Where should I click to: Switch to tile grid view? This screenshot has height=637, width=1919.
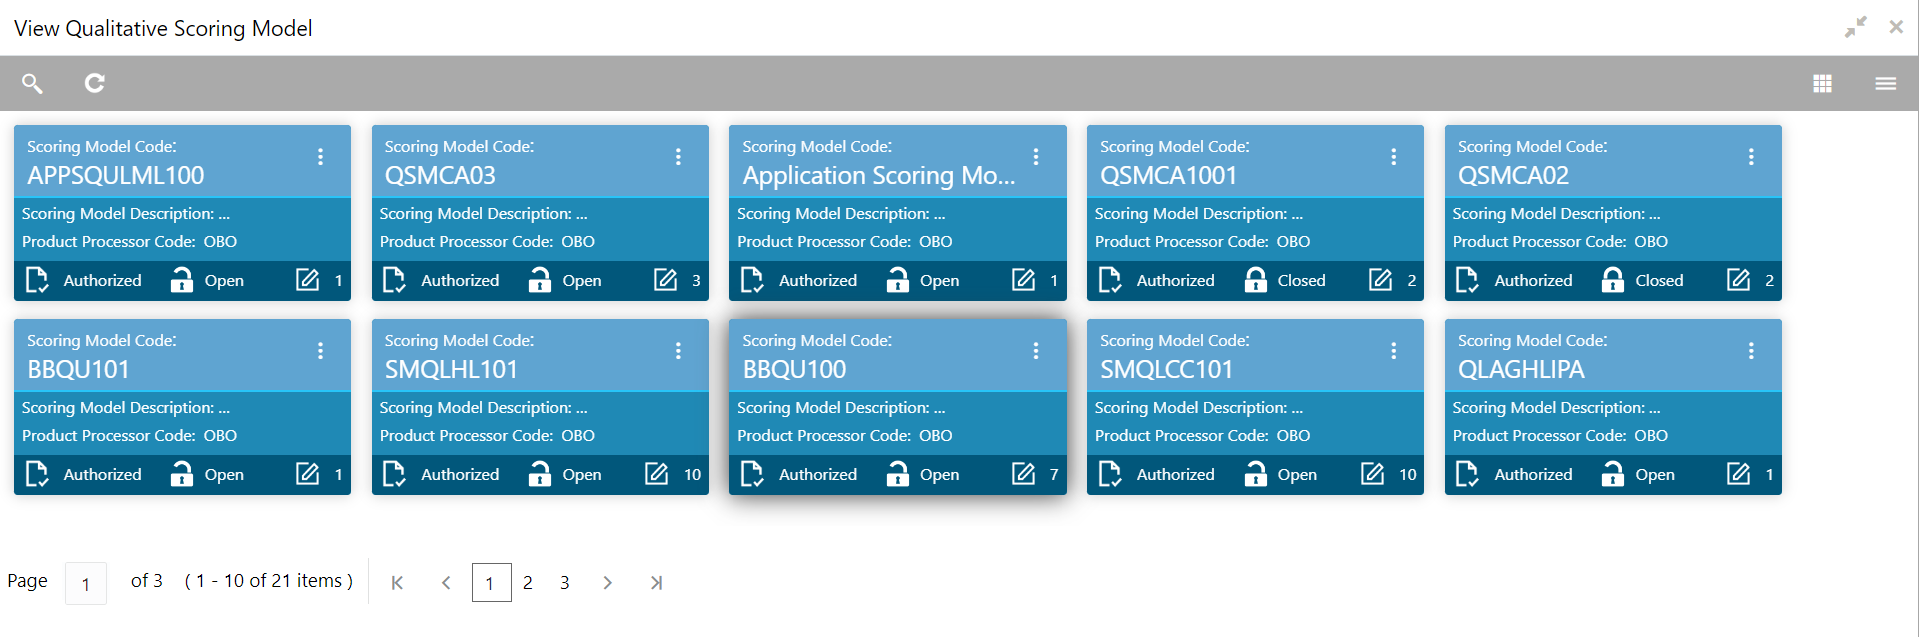(x=1822, y=83)
